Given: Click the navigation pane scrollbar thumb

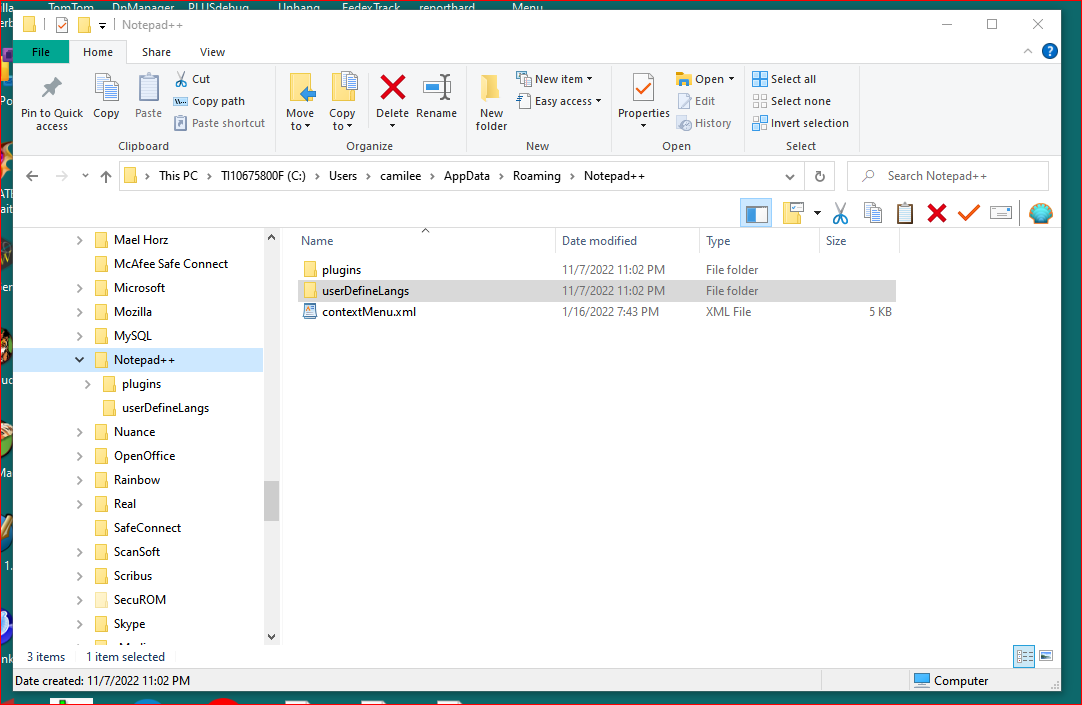Looking at the screenshot, I should click(x=271, y=501).
